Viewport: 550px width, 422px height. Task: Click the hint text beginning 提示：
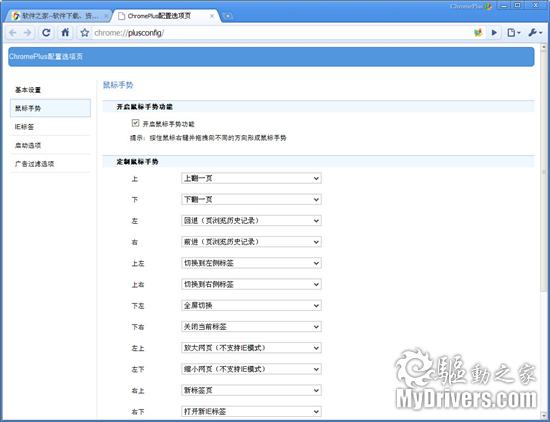coord(208,138)
